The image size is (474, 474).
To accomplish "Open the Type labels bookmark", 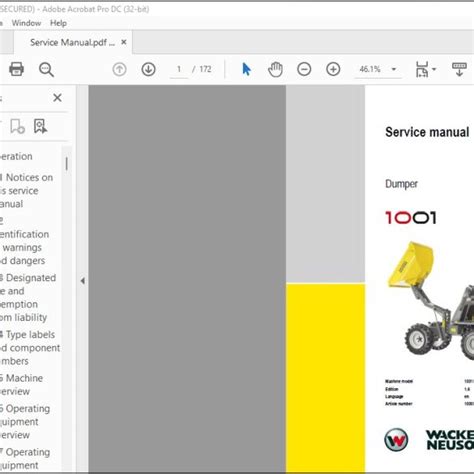I will tap(30, 347).
